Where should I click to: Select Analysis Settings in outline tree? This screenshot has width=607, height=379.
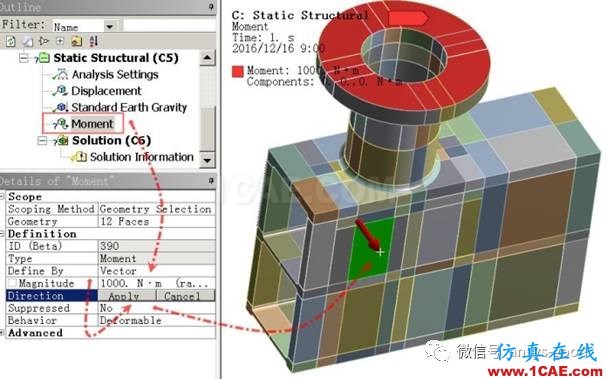click(x=115, y=74)
